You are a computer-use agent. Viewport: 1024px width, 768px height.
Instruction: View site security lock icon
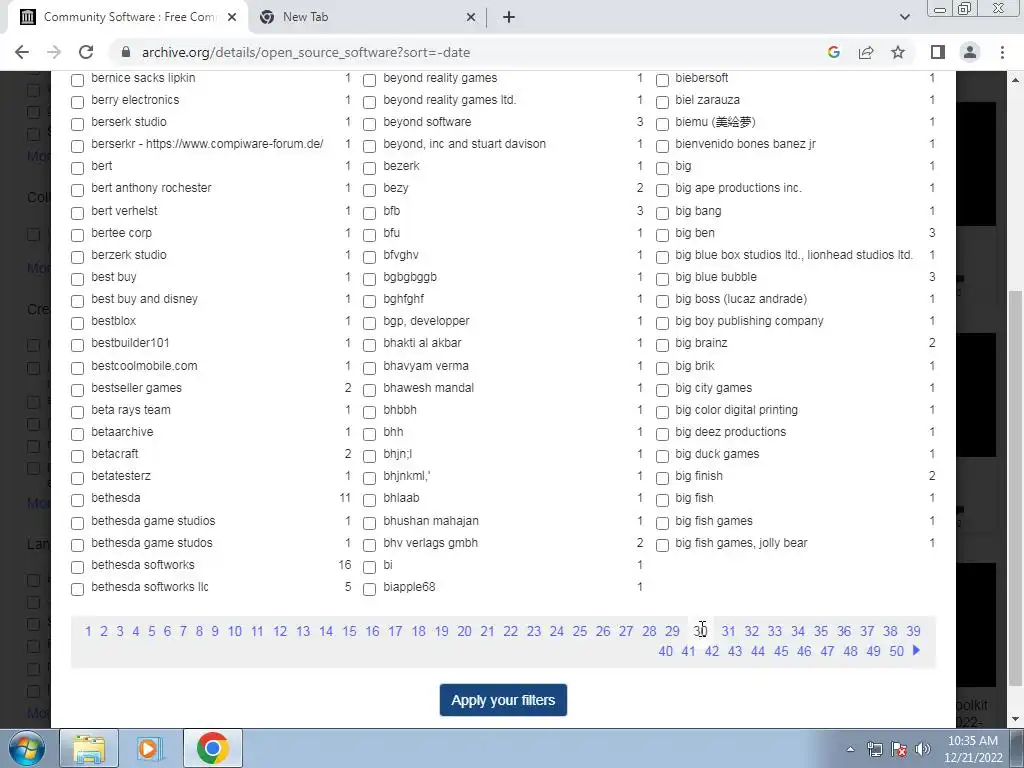click(126, 52)
